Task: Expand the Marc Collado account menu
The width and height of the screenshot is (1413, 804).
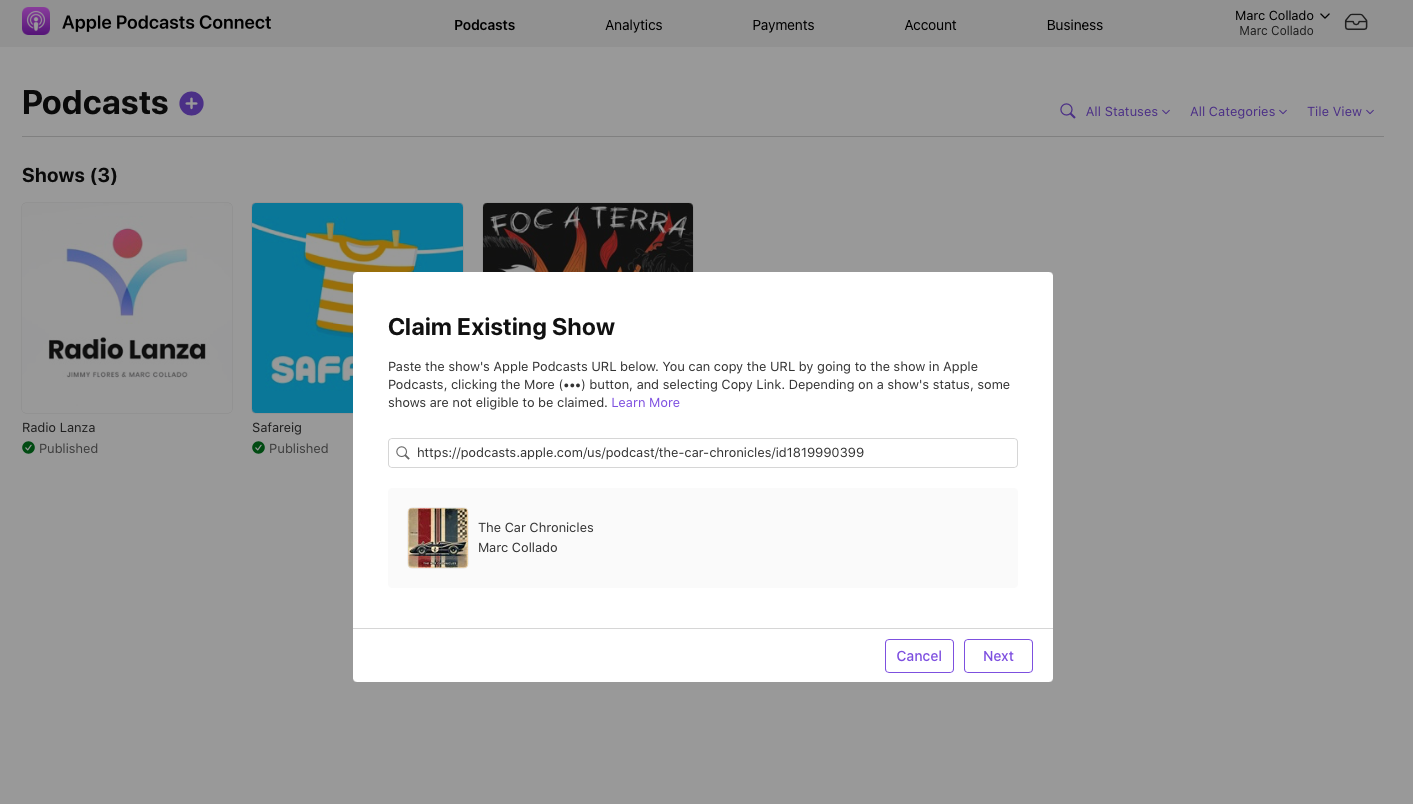Action: click(x=1282, y=15)
